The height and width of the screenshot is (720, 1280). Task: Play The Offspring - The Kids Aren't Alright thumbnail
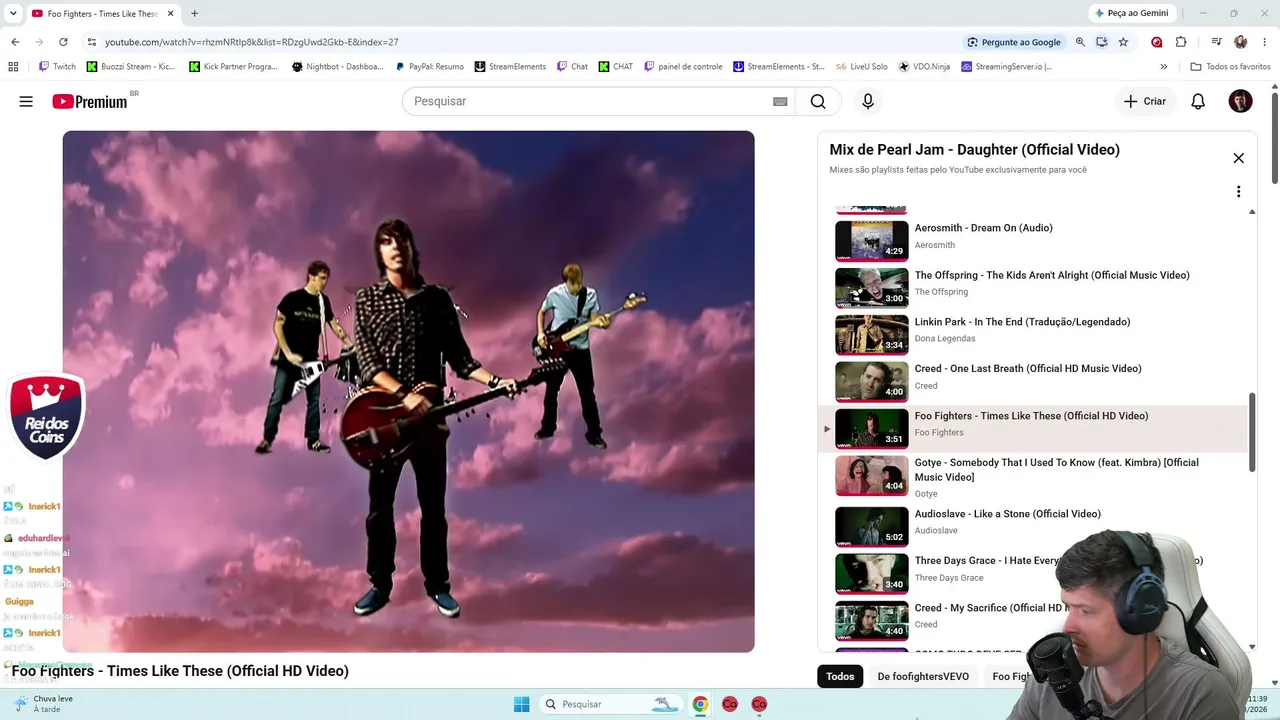871,287
